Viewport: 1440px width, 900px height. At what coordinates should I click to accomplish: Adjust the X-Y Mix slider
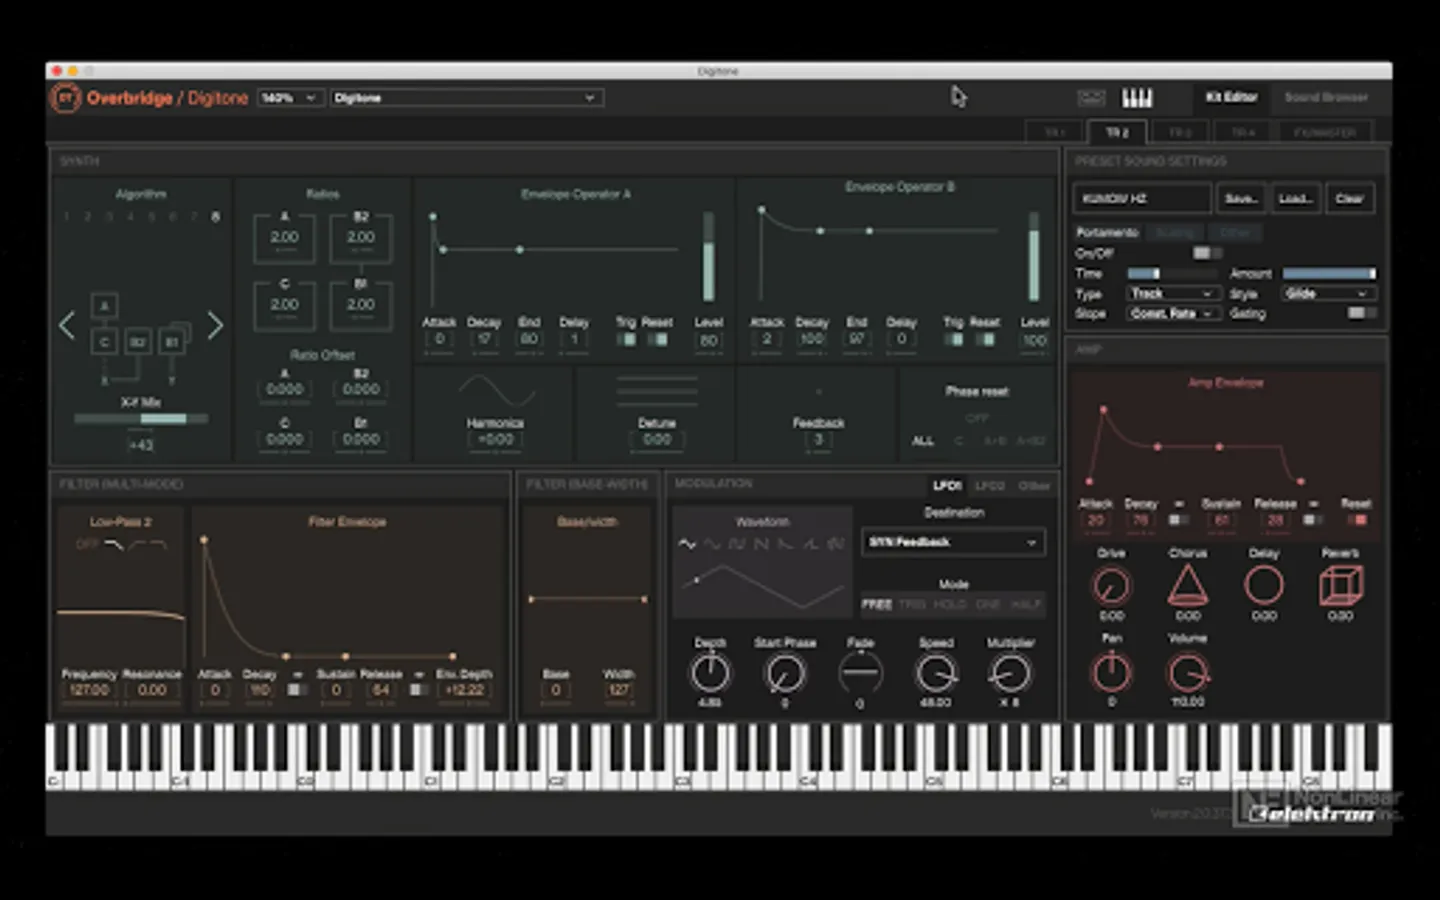point(141,419)
